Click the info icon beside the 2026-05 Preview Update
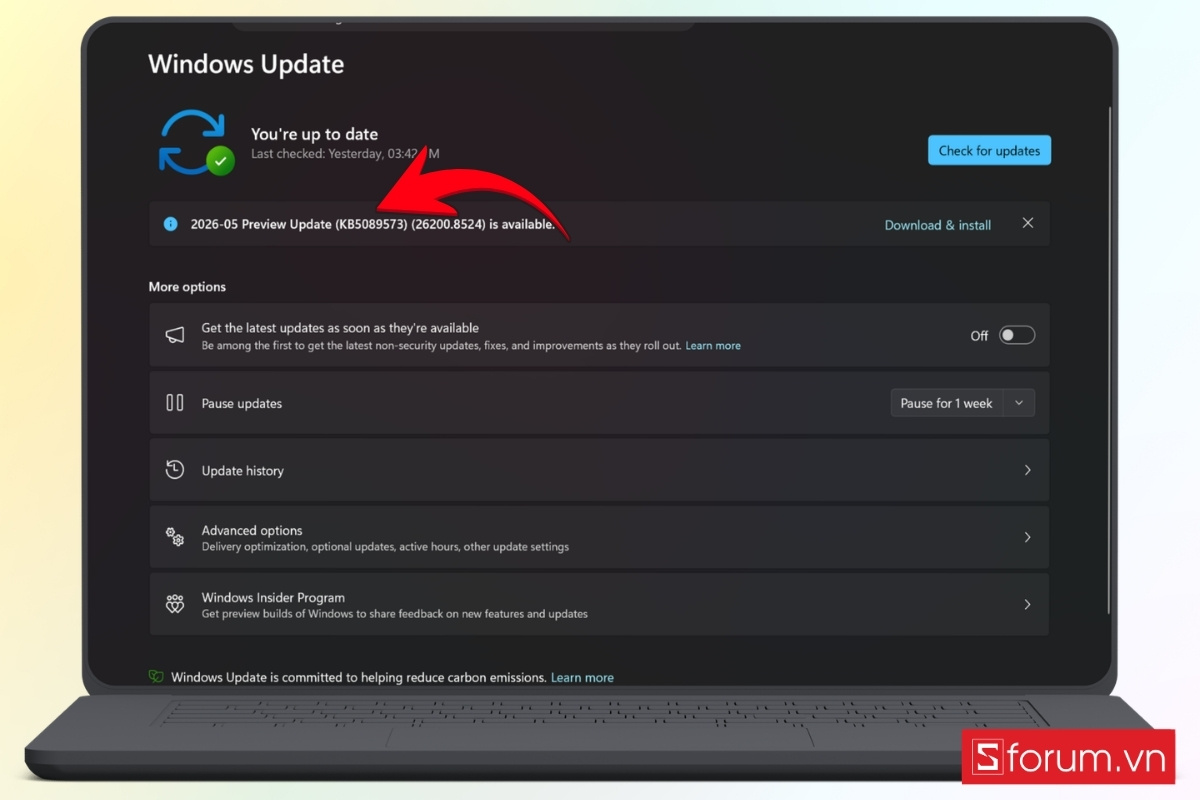The width and height of the screenshot is (1200, 800). tap(171, 224)
